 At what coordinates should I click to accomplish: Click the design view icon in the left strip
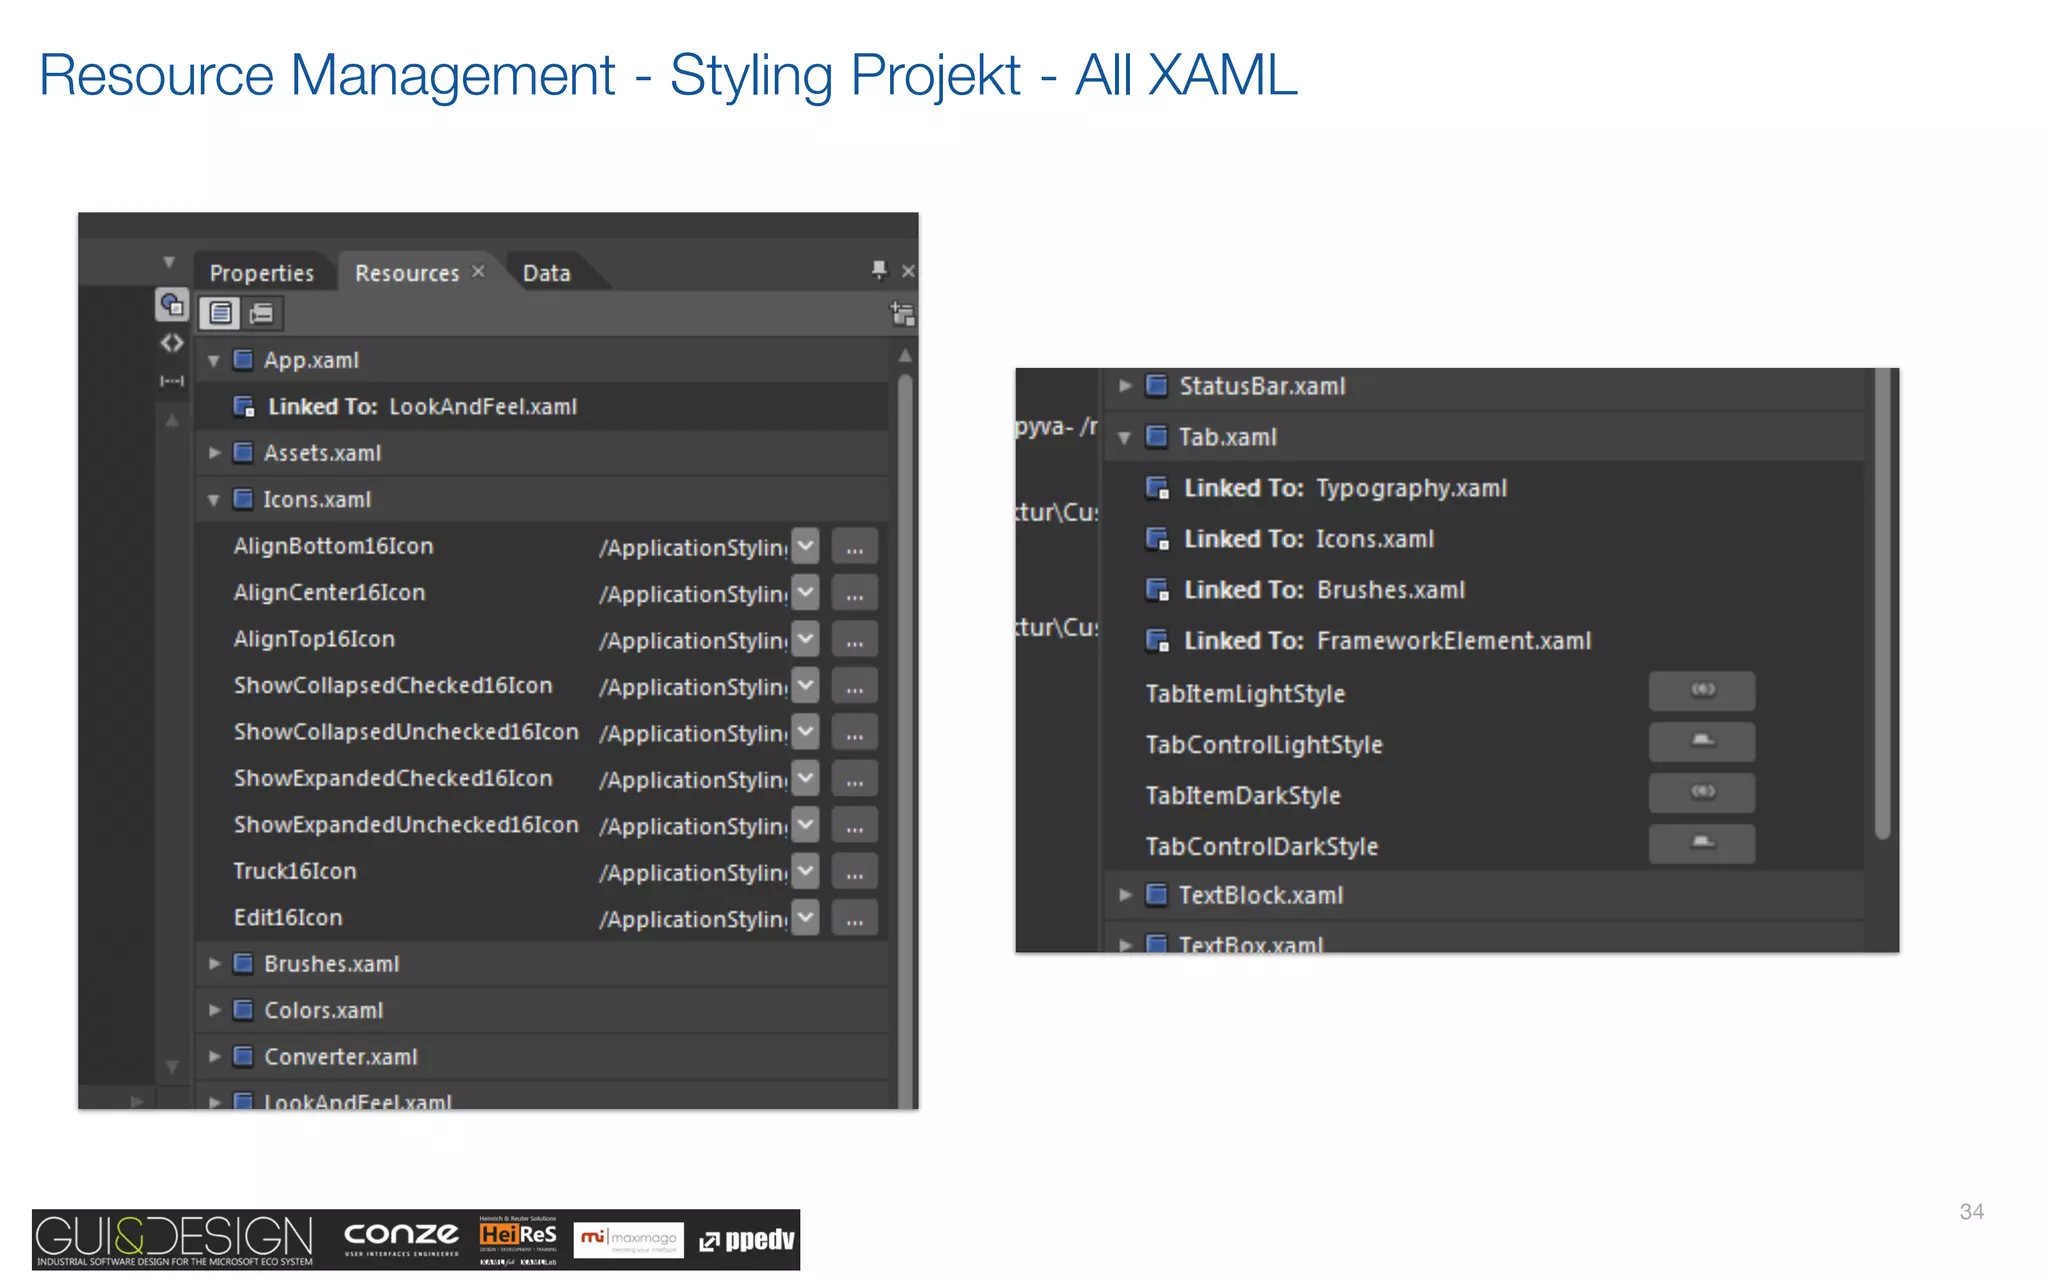pos(172,304)
